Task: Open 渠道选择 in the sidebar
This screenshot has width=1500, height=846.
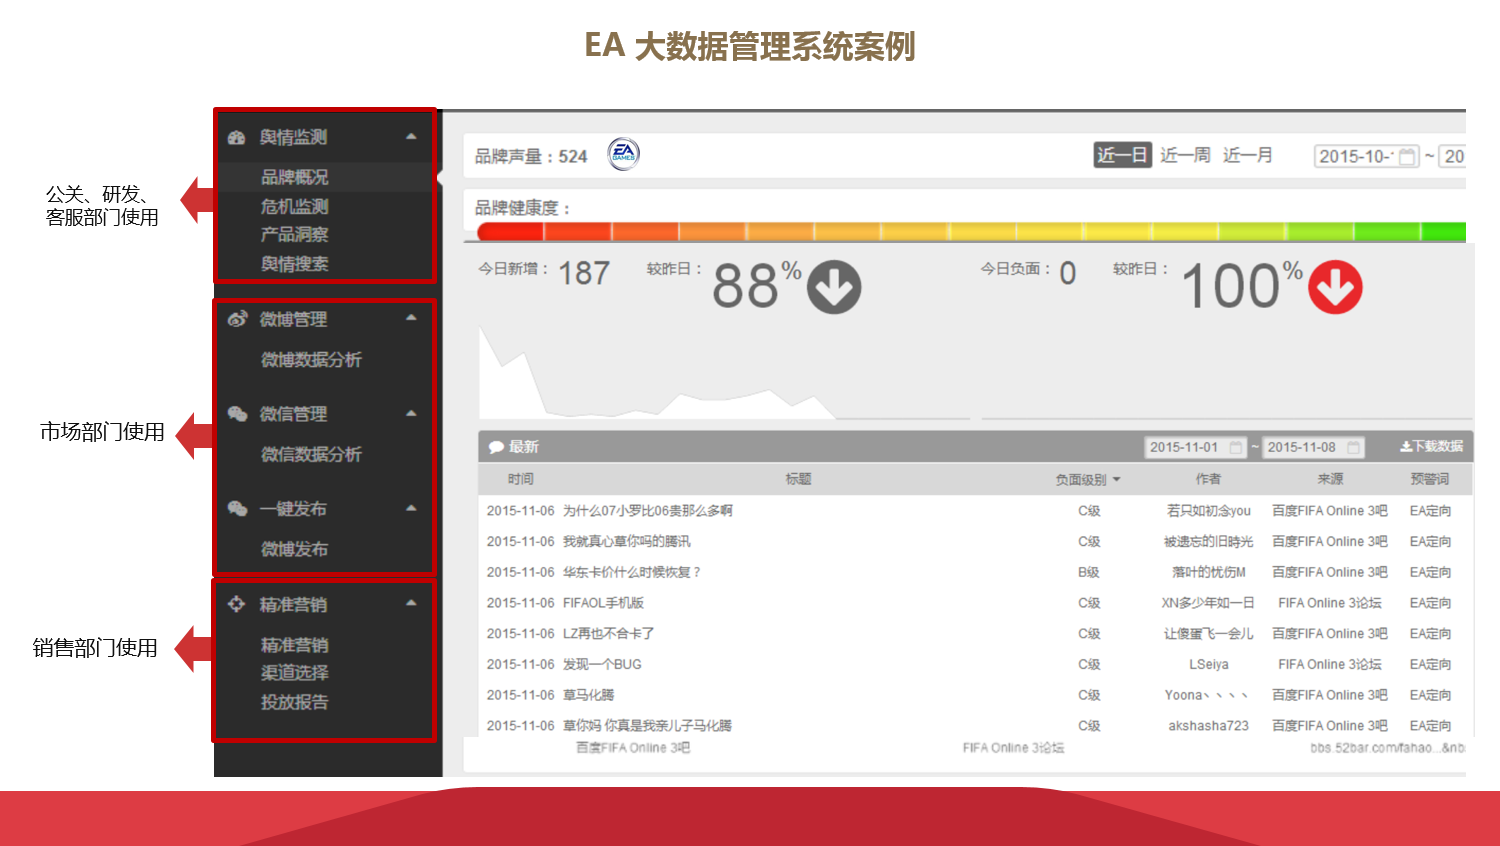Action: (x=295, y=673)
